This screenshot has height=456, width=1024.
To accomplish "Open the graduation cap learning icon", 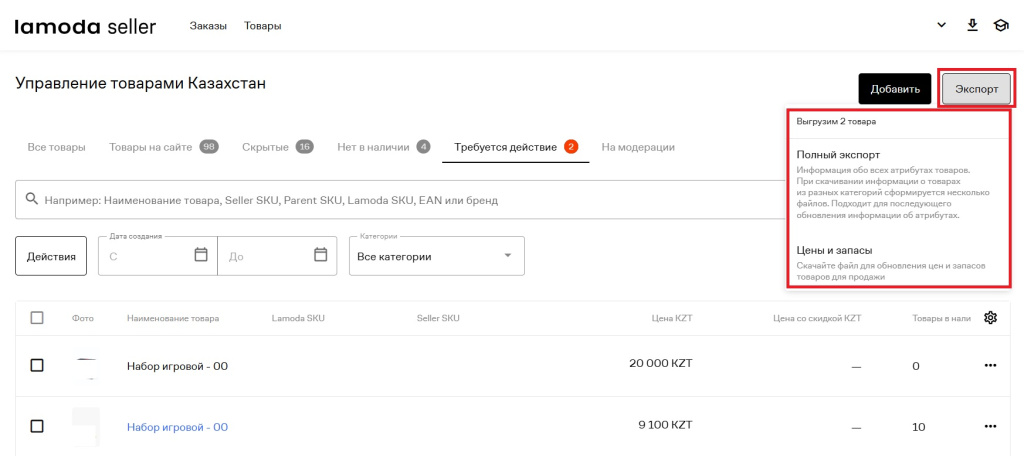I will pos(1000,25).
